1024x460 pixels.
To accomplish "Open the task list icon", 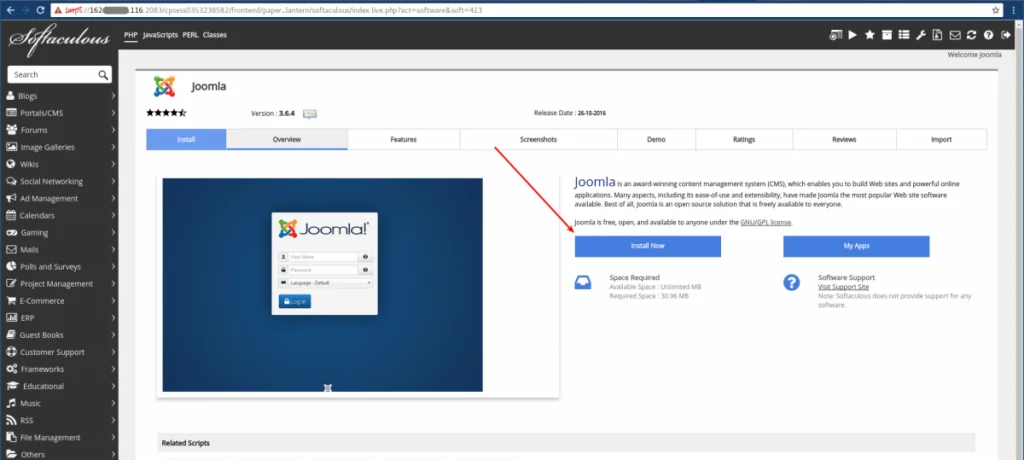I will click(904, 35).
